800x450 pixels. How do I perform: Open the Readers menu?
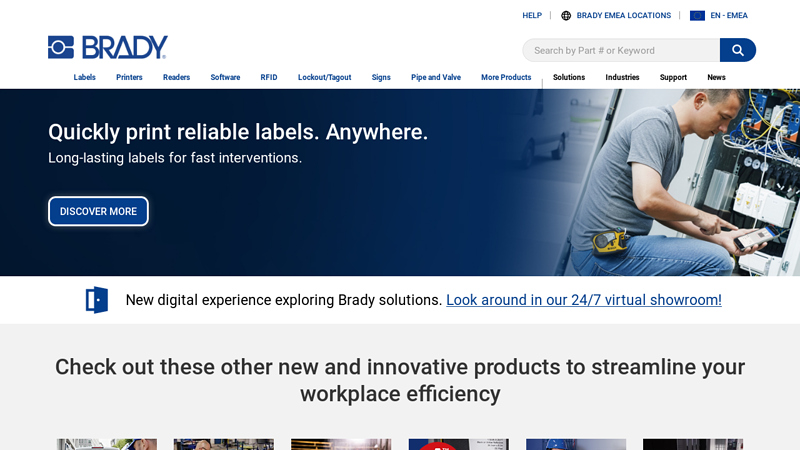click(176, 77)
